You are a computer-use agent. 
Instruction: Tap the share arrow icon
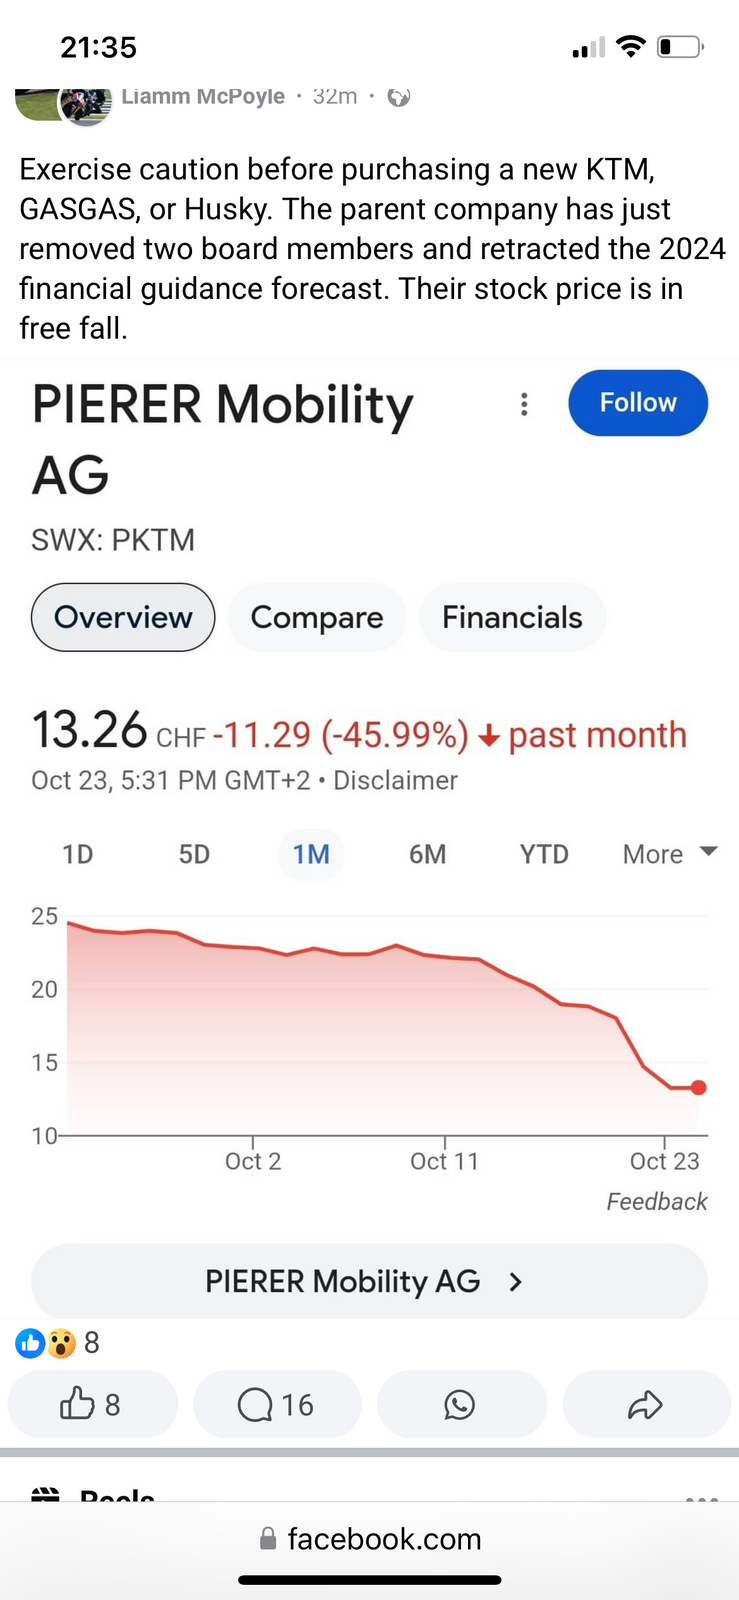tap(645, 1405)
